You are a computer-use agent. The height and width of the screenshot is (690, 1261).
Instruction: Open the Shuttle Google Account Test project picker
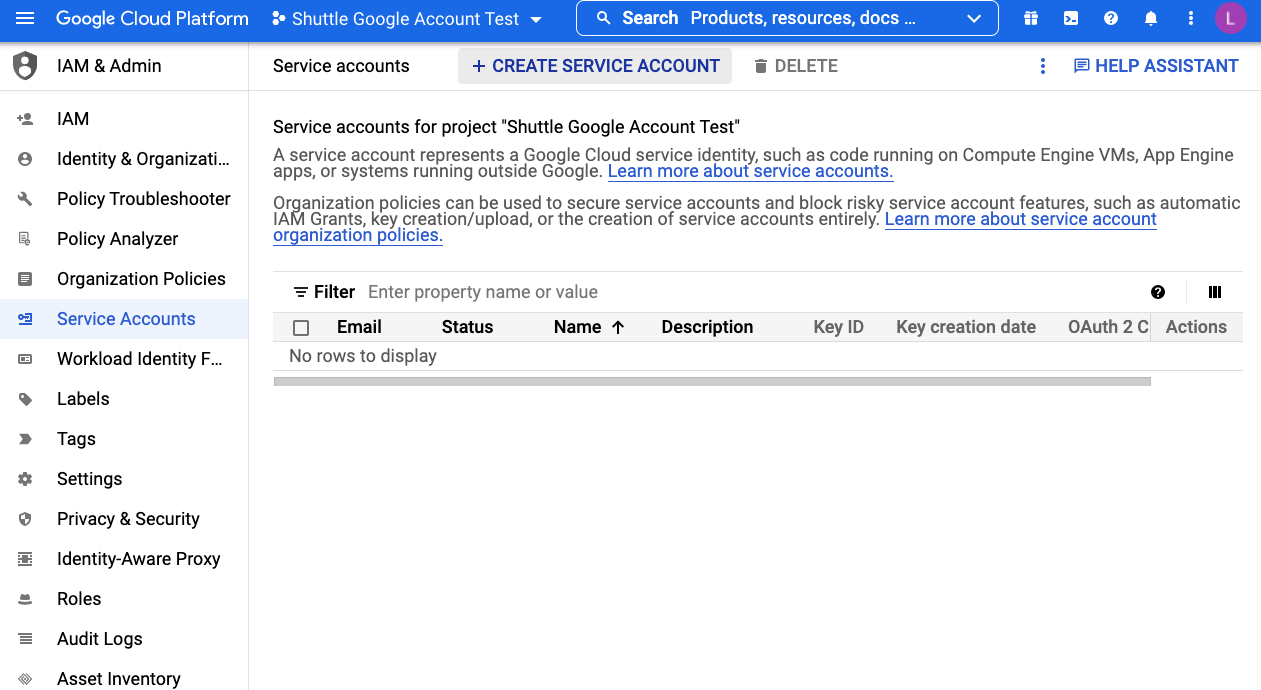pos(407,19)
